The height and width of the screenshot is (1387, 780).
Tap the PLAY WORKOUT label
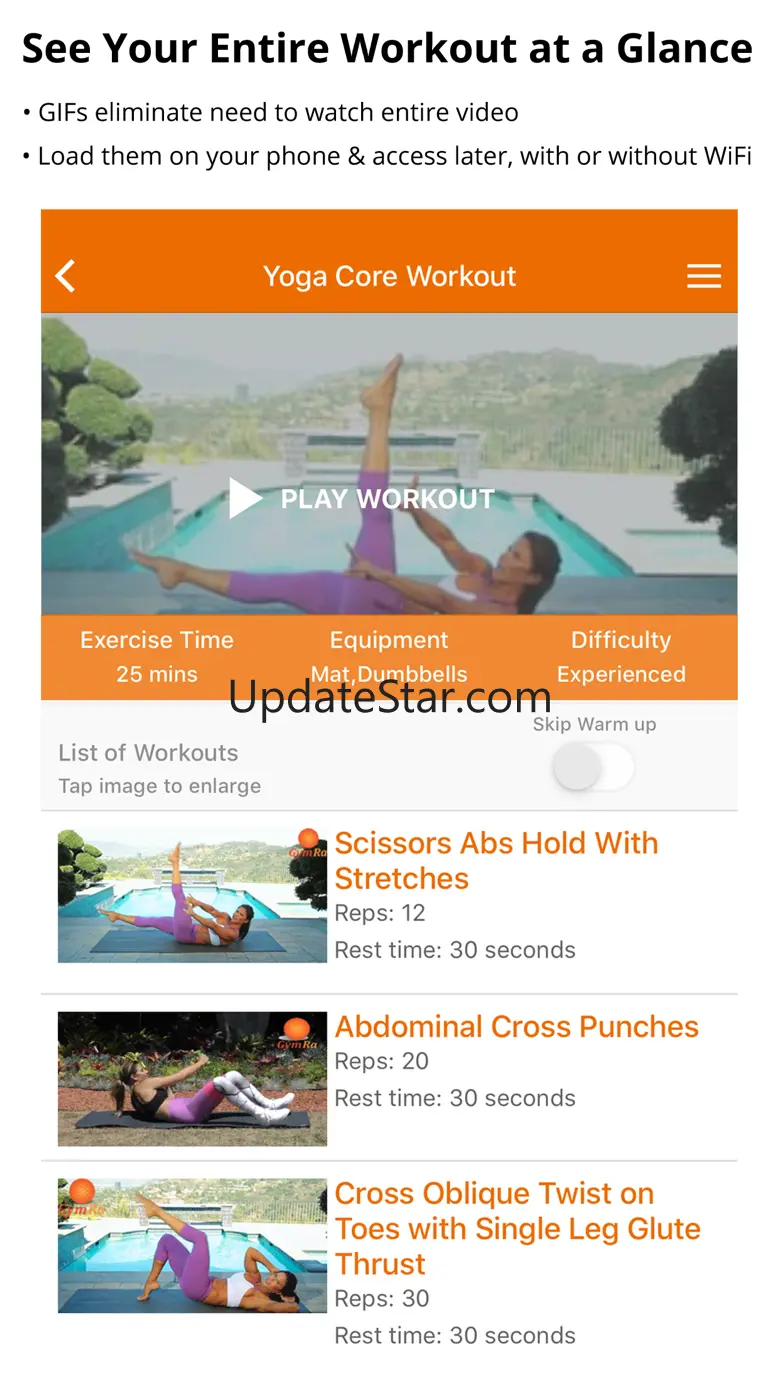[388, 499]
